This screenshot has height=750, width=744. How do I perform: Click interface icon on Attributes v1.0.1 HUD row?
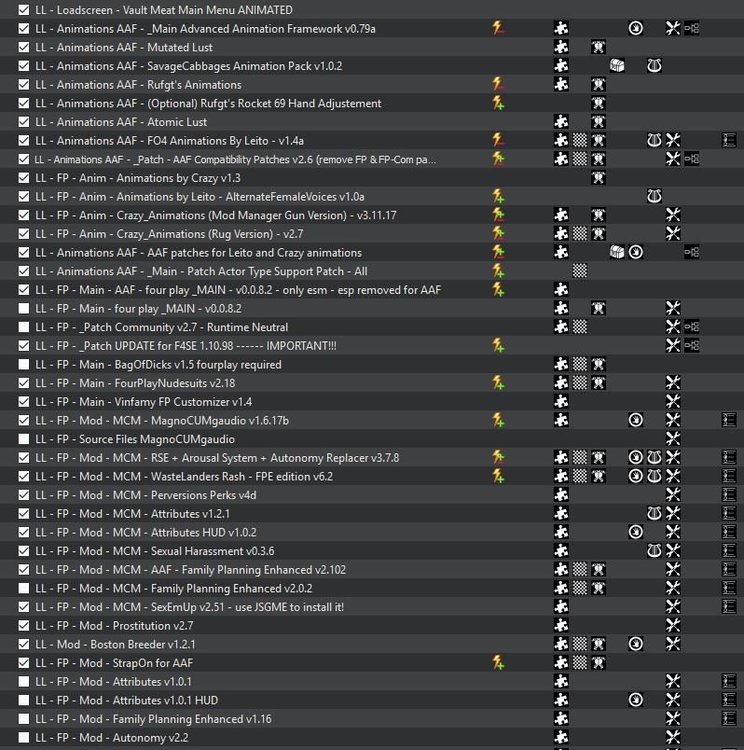point(635,700)
